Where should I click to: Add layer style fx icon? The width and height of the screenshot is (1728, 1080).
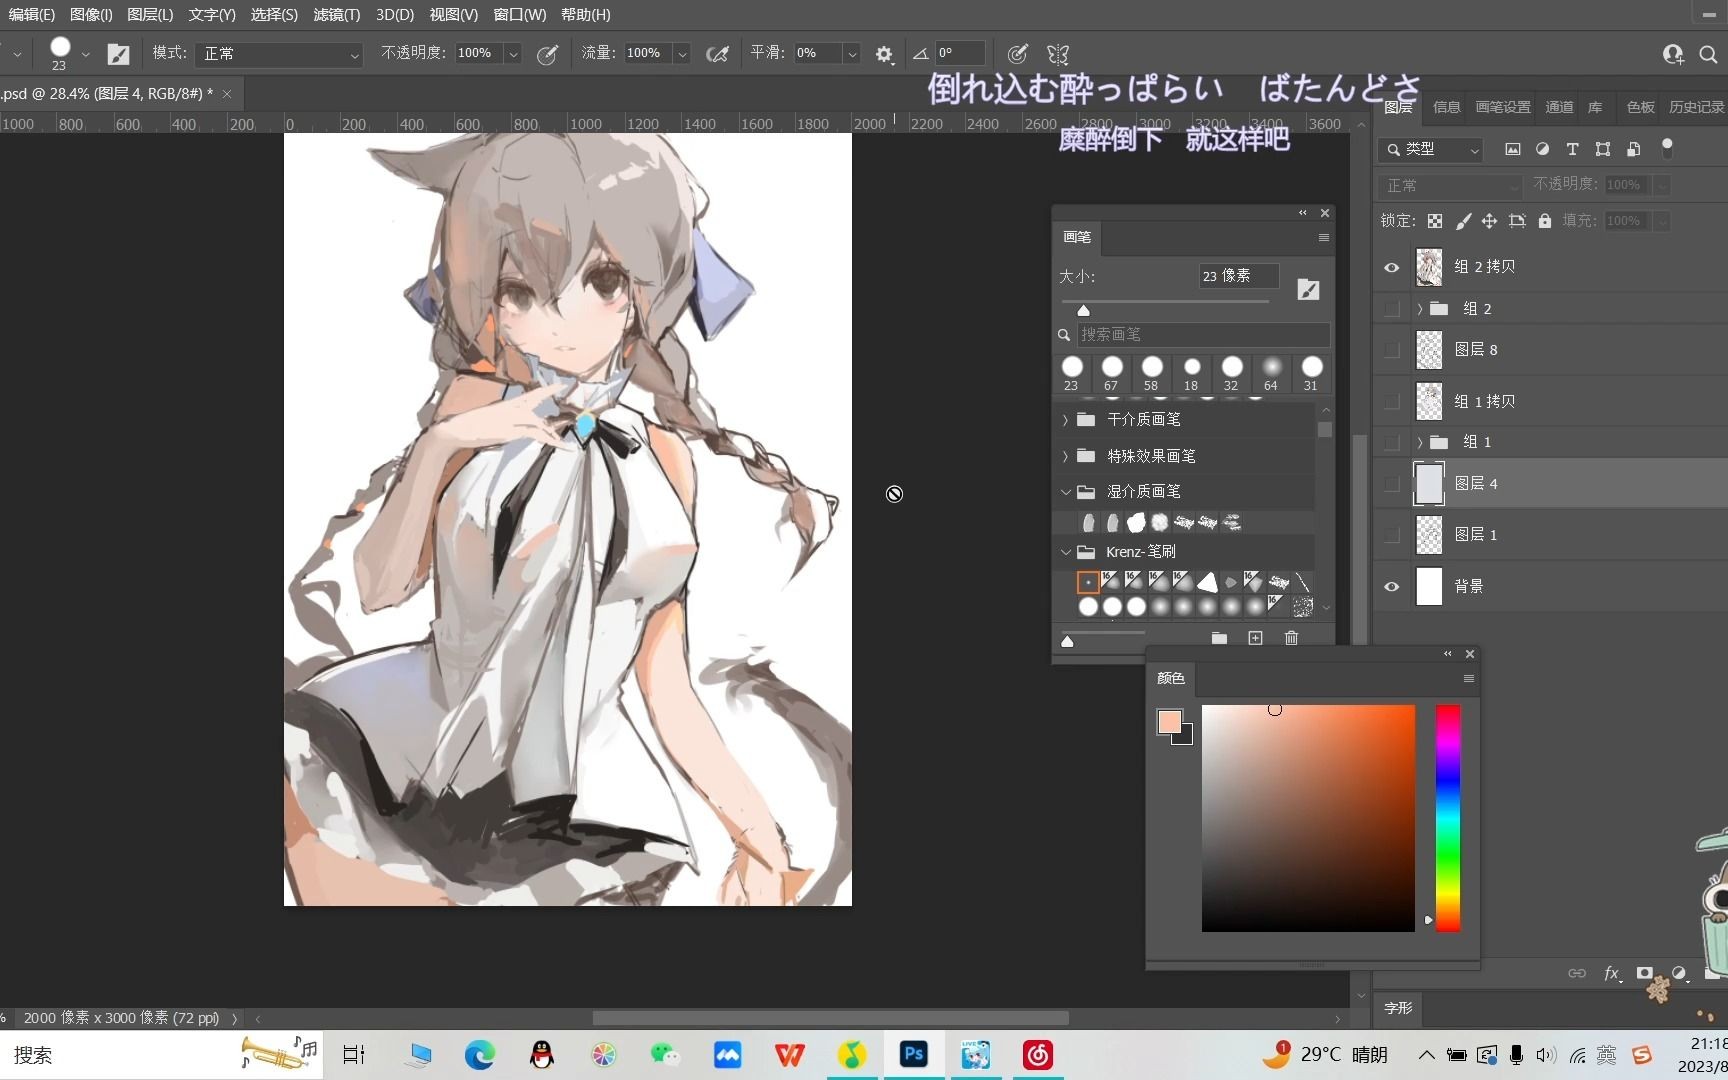point(1611,973)
